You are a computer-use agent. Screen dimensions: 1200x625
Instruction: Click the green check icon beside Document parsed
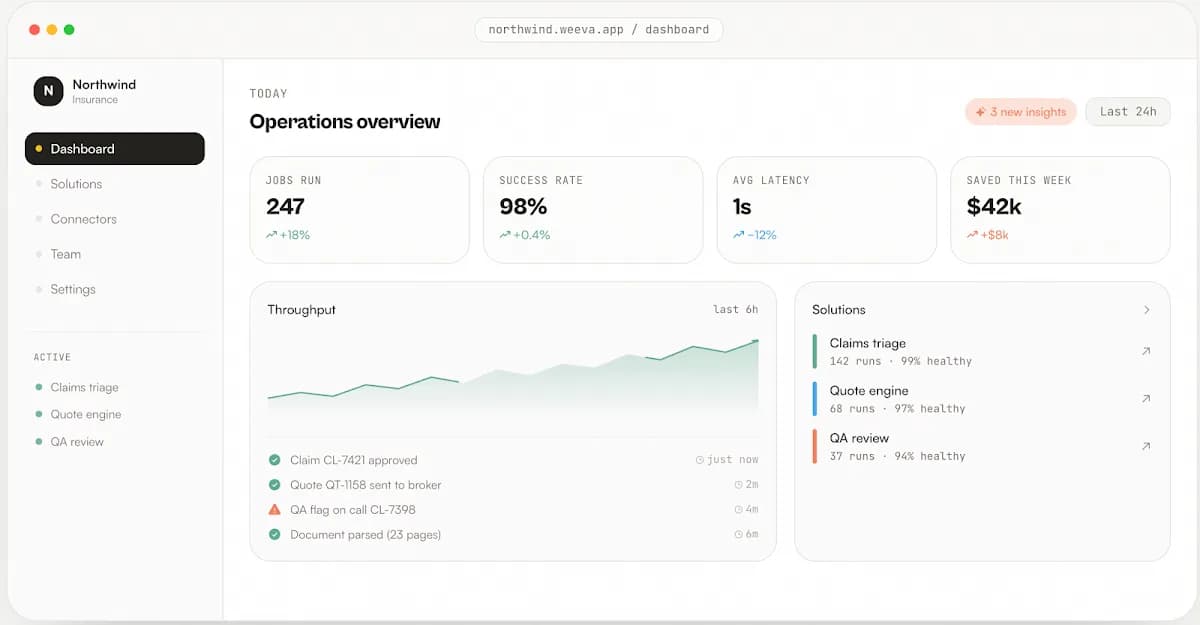[275, 534]
